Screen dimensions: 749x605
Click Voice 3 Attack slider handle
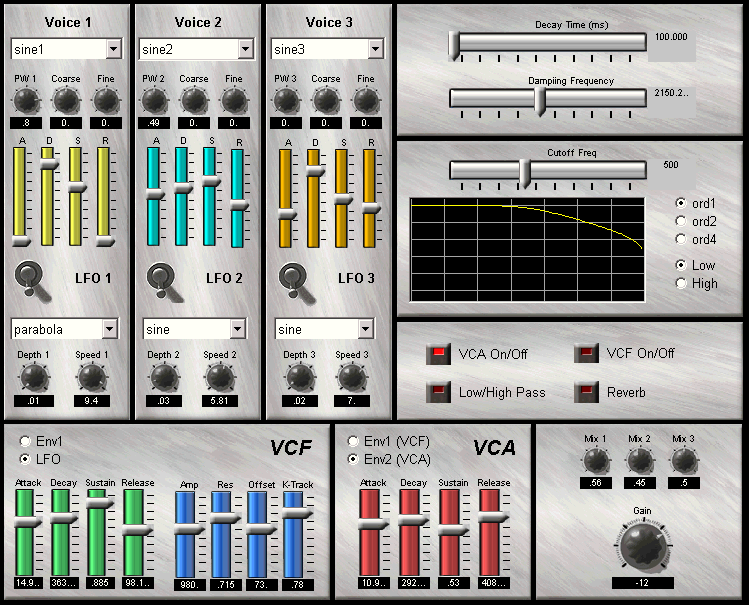point(287,214)
